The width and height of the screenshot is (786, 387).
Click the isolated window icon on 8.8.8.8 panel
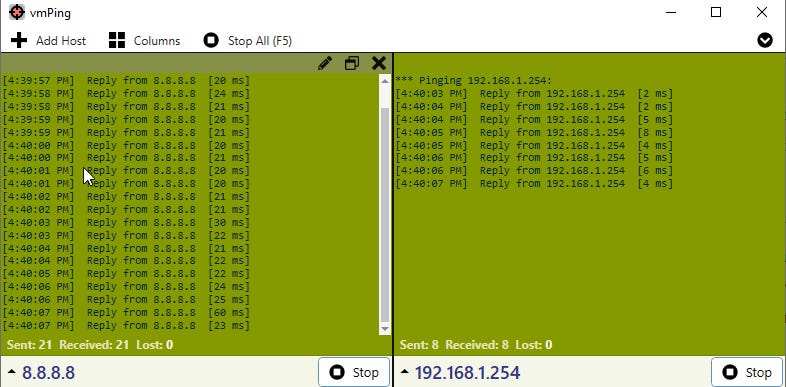(352, 63)
